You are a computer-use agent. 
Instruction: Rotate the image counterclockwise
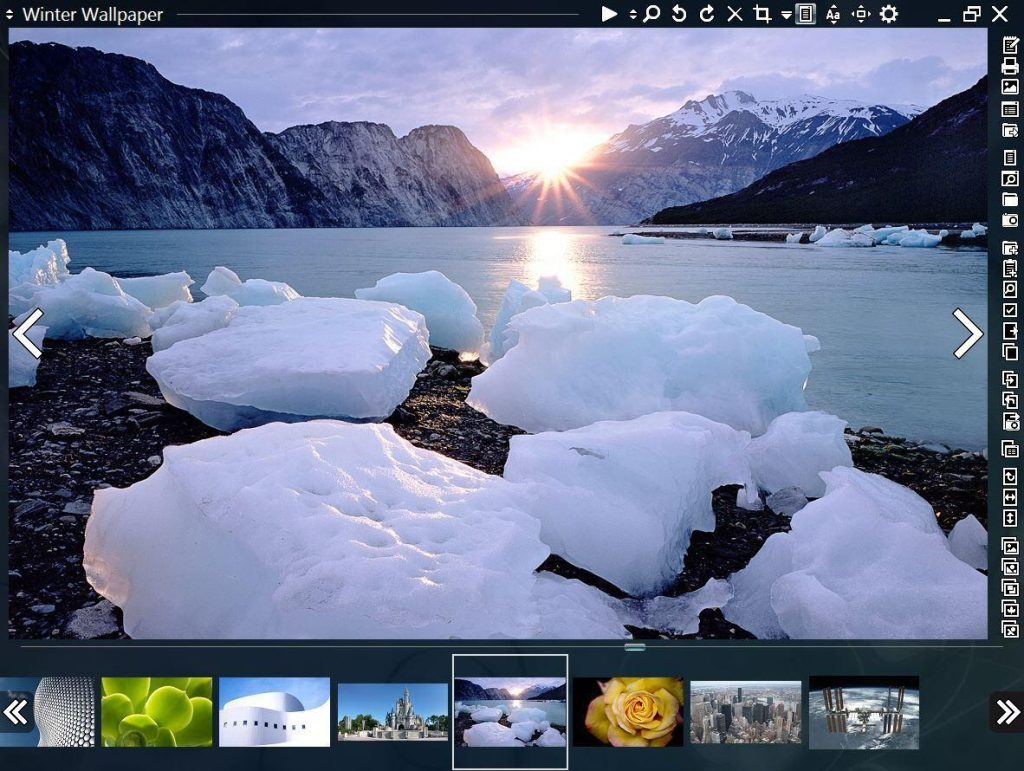[679, 15]
